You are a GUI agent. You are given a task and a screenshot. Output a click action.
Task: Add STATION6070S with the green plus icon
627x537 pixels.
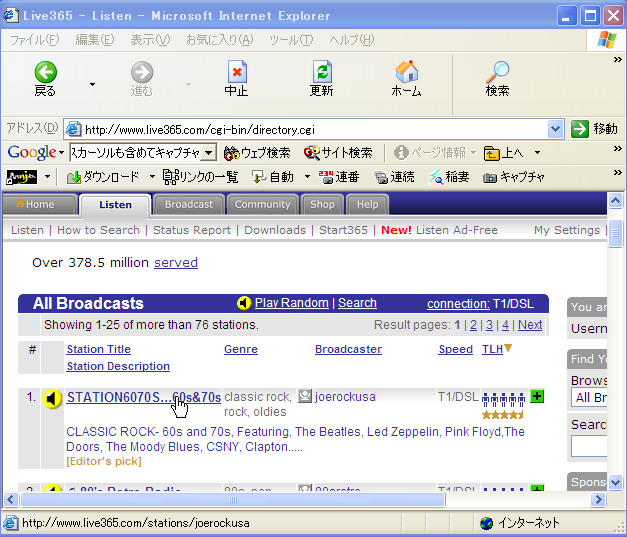(x=537, y=396)
